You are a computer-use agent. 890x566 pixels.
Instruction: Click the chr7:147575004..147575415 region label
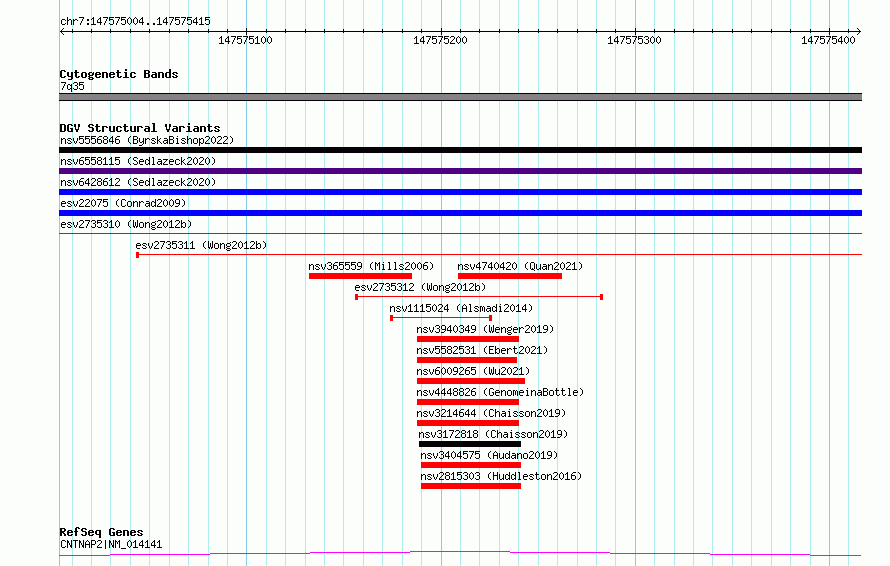[135, 22]
